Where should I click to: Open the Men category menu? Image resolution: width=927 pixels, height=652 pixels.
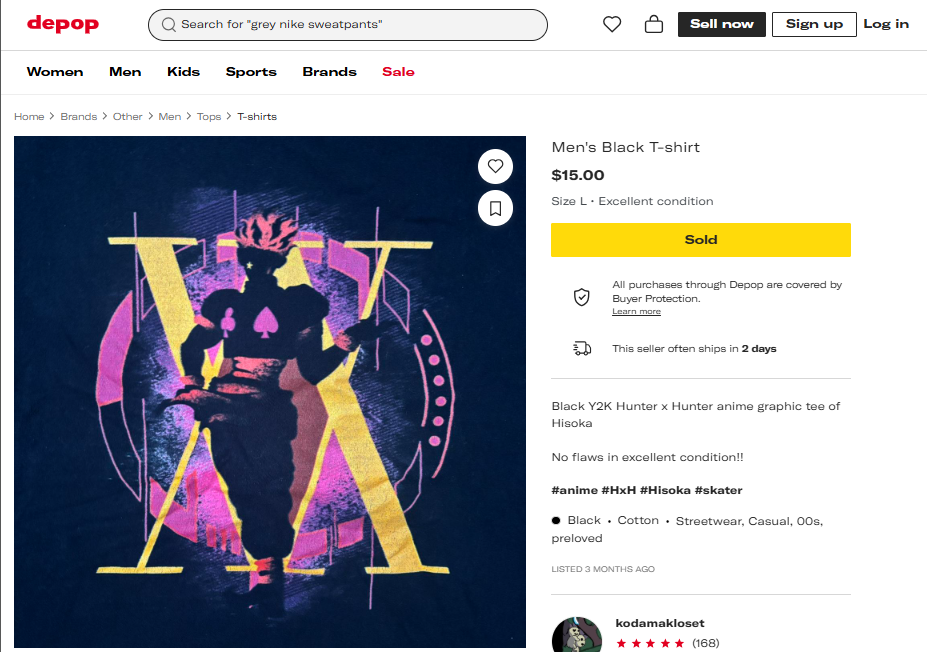tap(125, 72)
